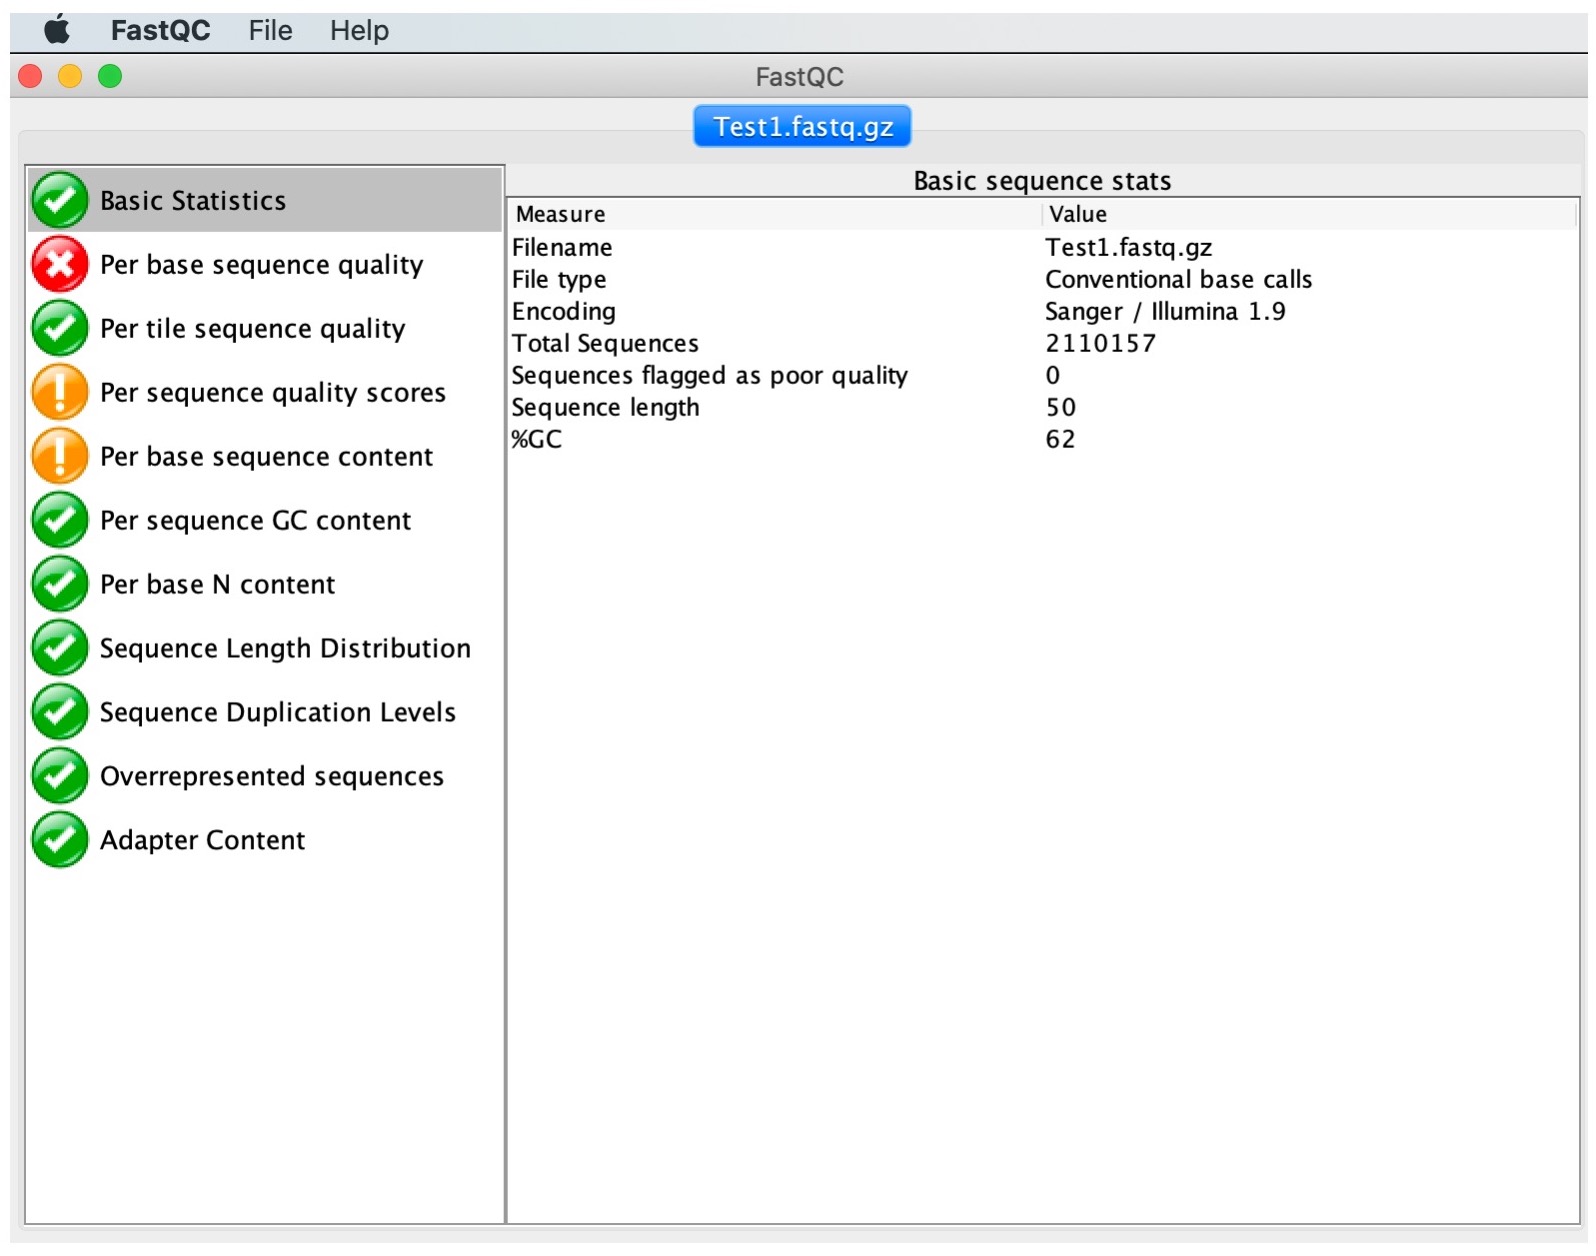Select Per base N content module
The height and width of the screenshot is (1256, 1596).
[x=217, y=584]
